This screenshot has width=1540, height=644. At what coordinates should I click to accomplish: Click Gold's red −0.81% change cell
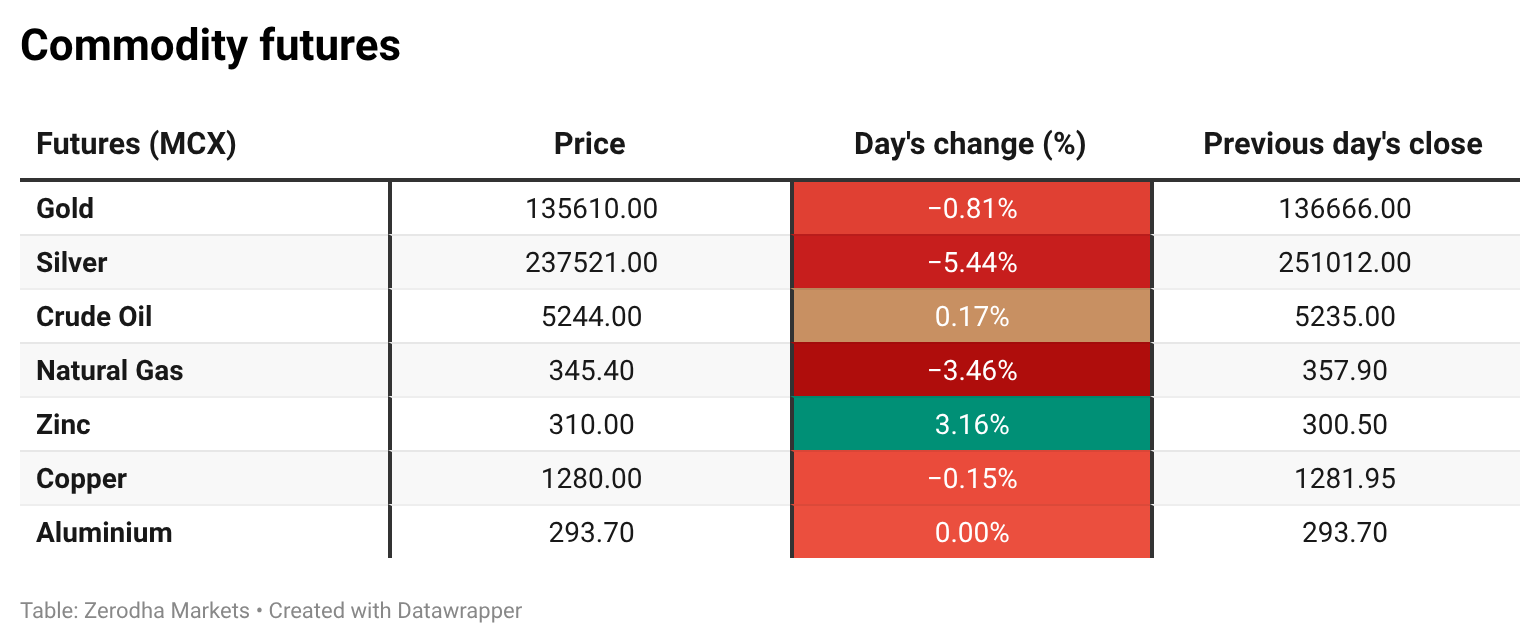(972, 209)
